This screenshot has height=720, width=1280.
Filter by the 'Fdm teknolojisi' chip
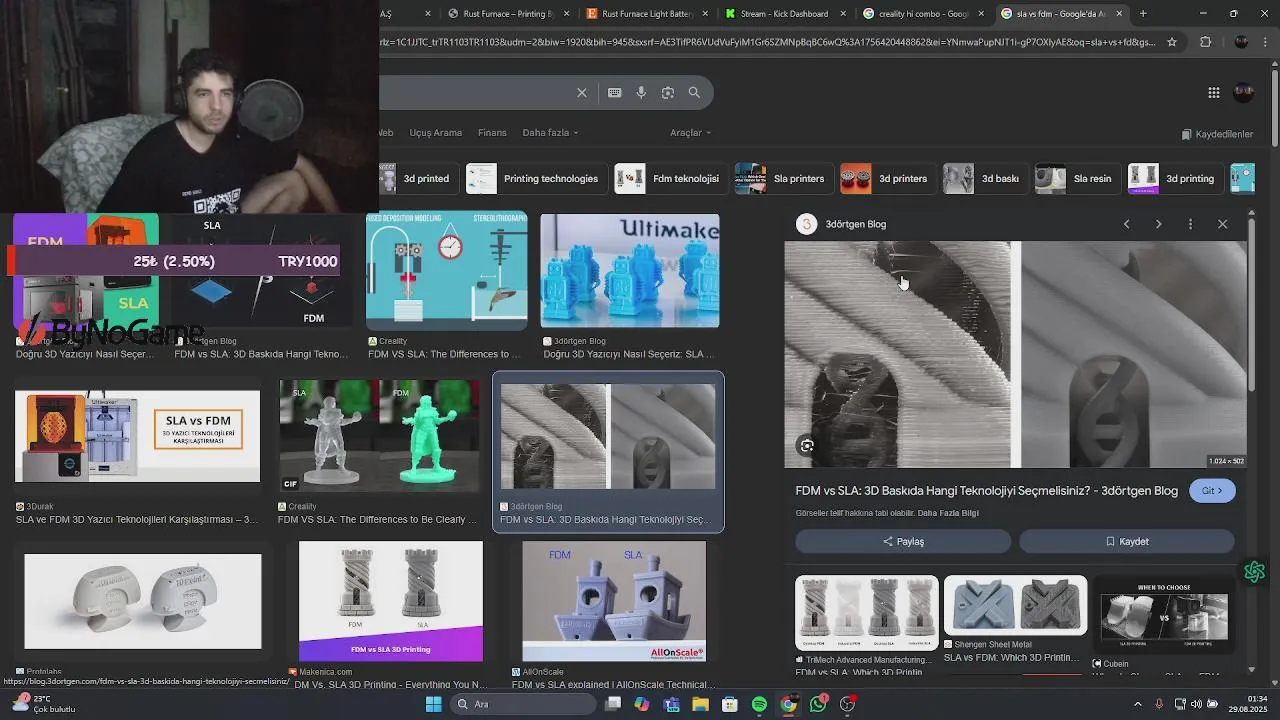669,179
